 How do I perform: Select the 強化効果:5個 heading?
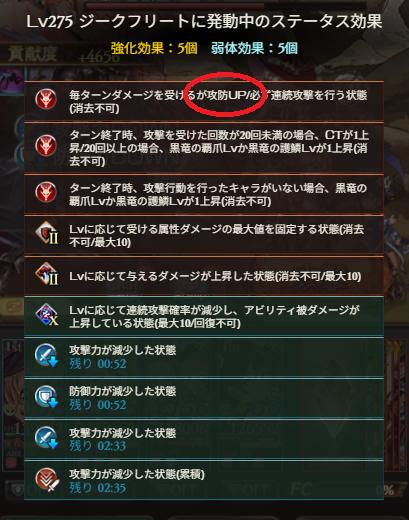154,48
